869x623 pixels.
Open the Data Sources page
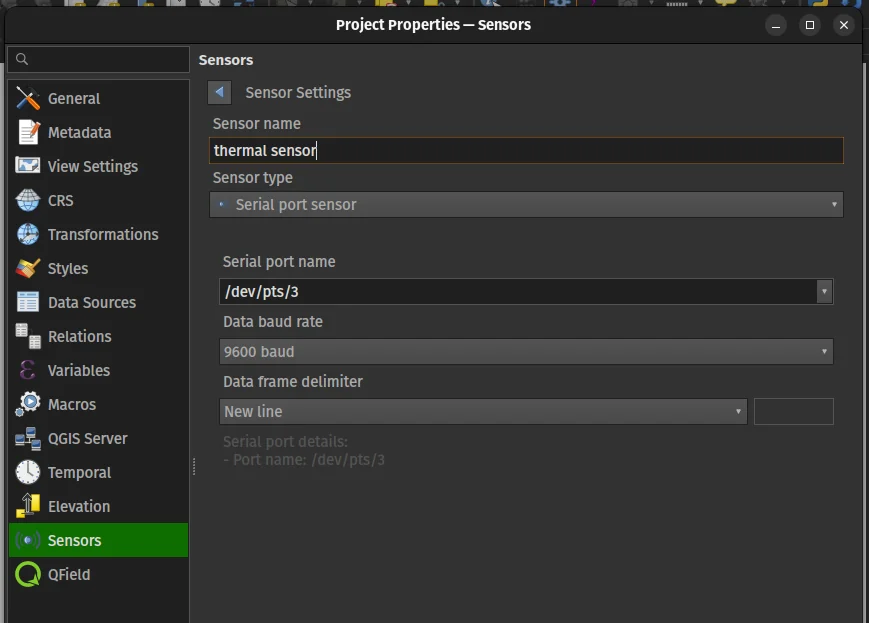(x=91, y=303)
